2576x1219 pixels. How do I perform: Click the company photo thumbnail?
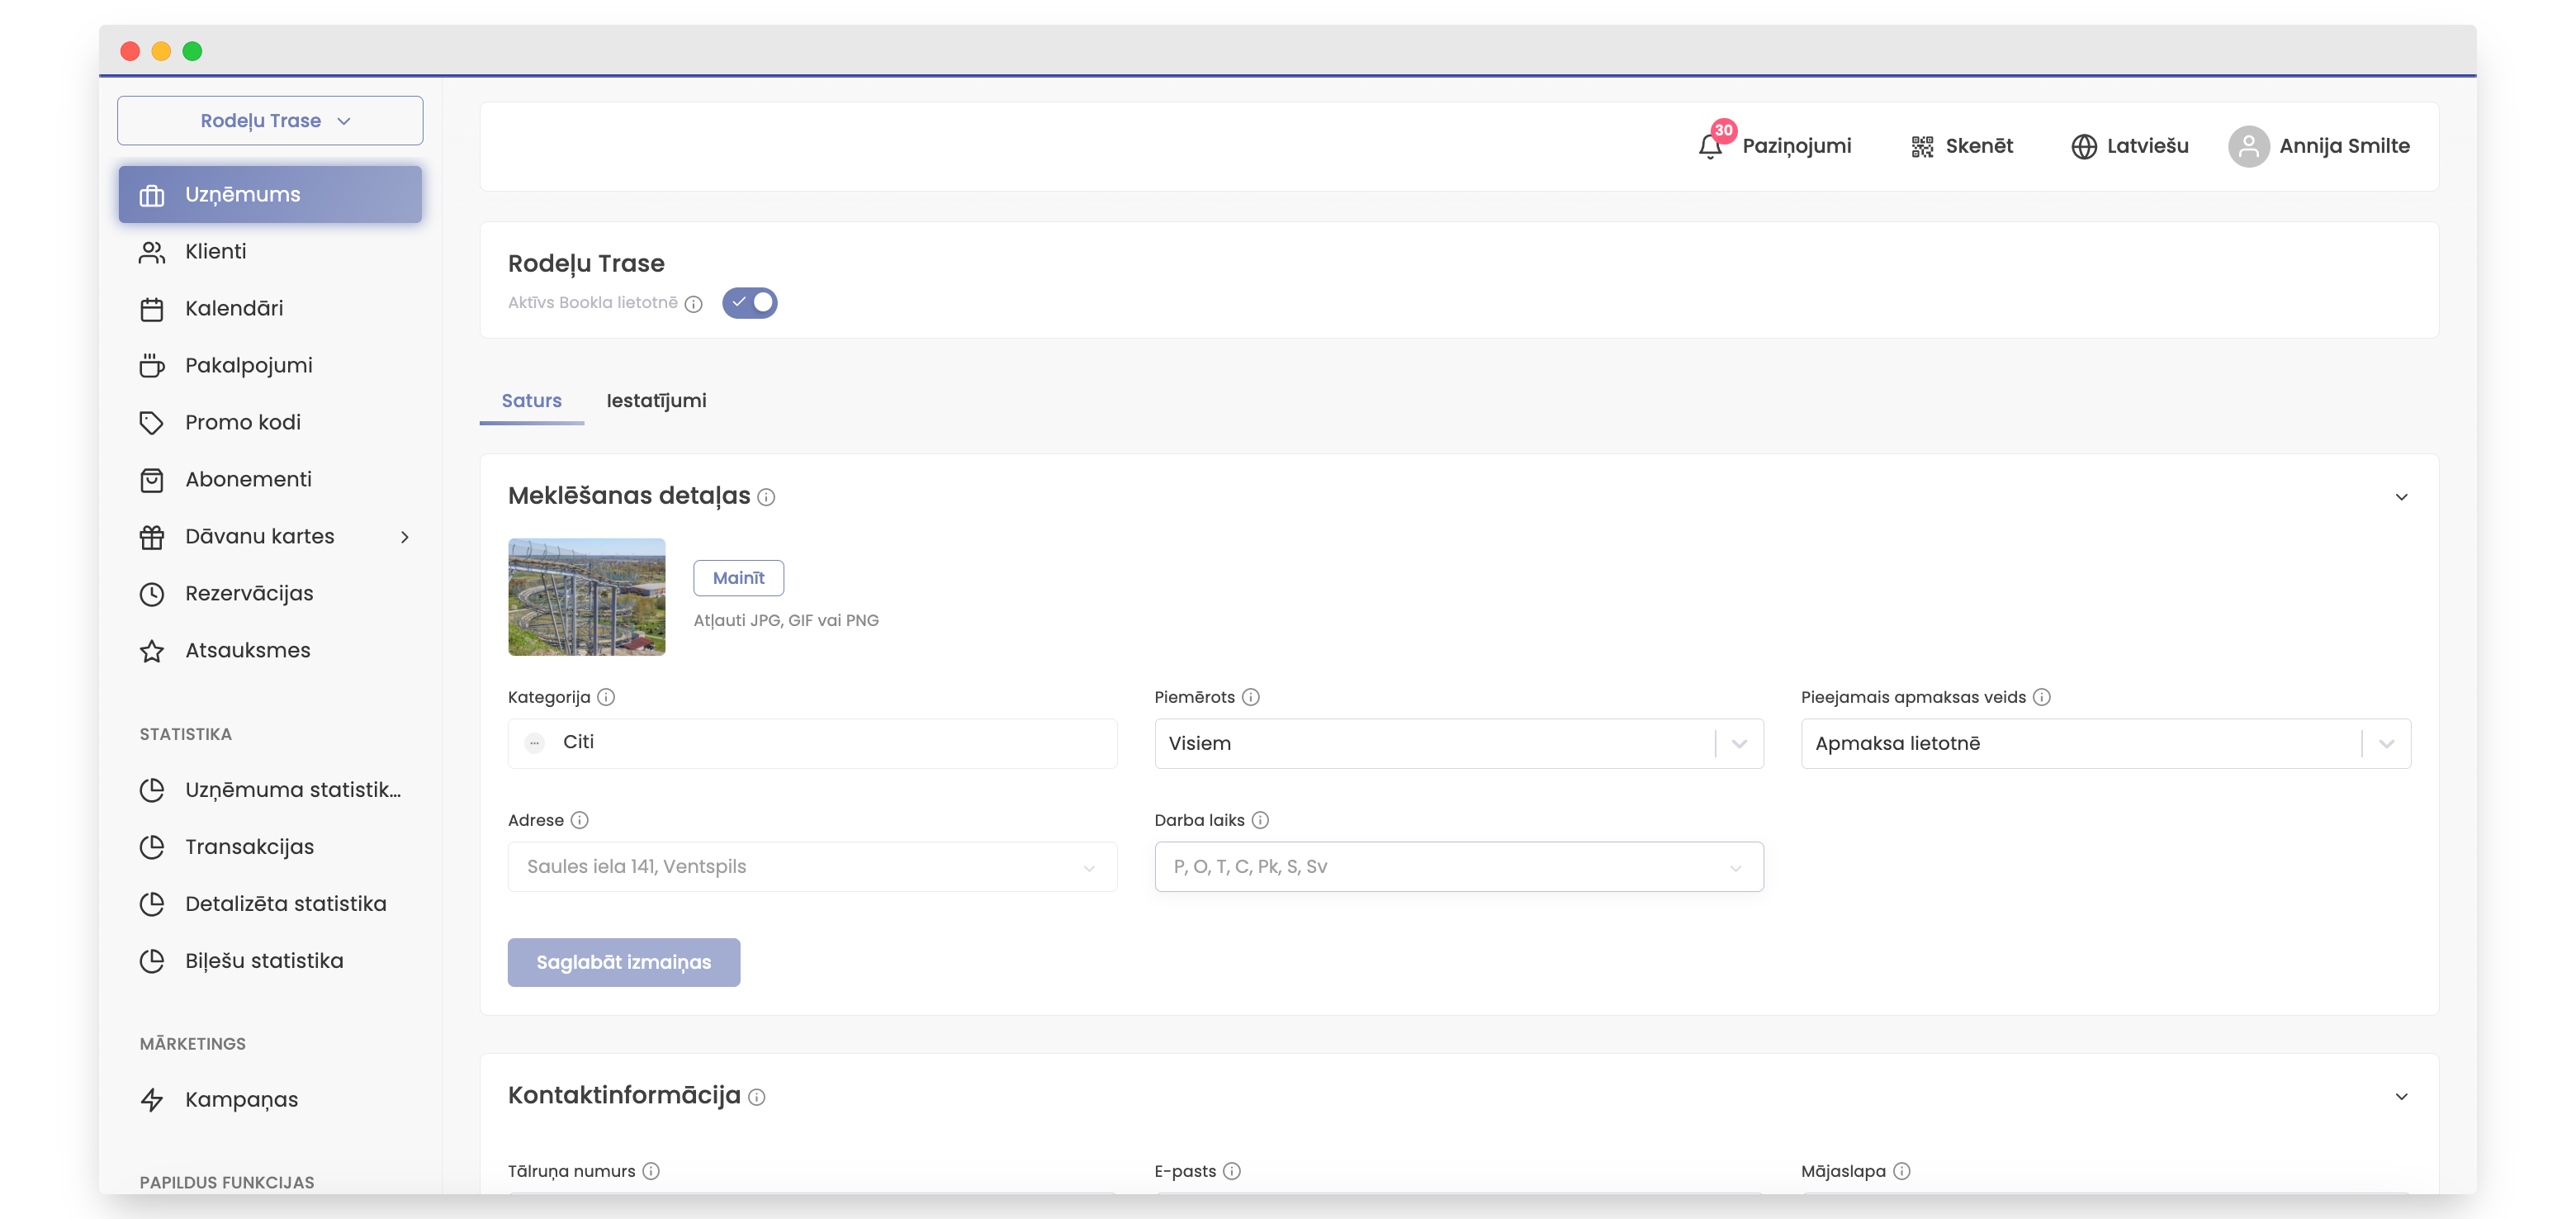tap(586, 597)
